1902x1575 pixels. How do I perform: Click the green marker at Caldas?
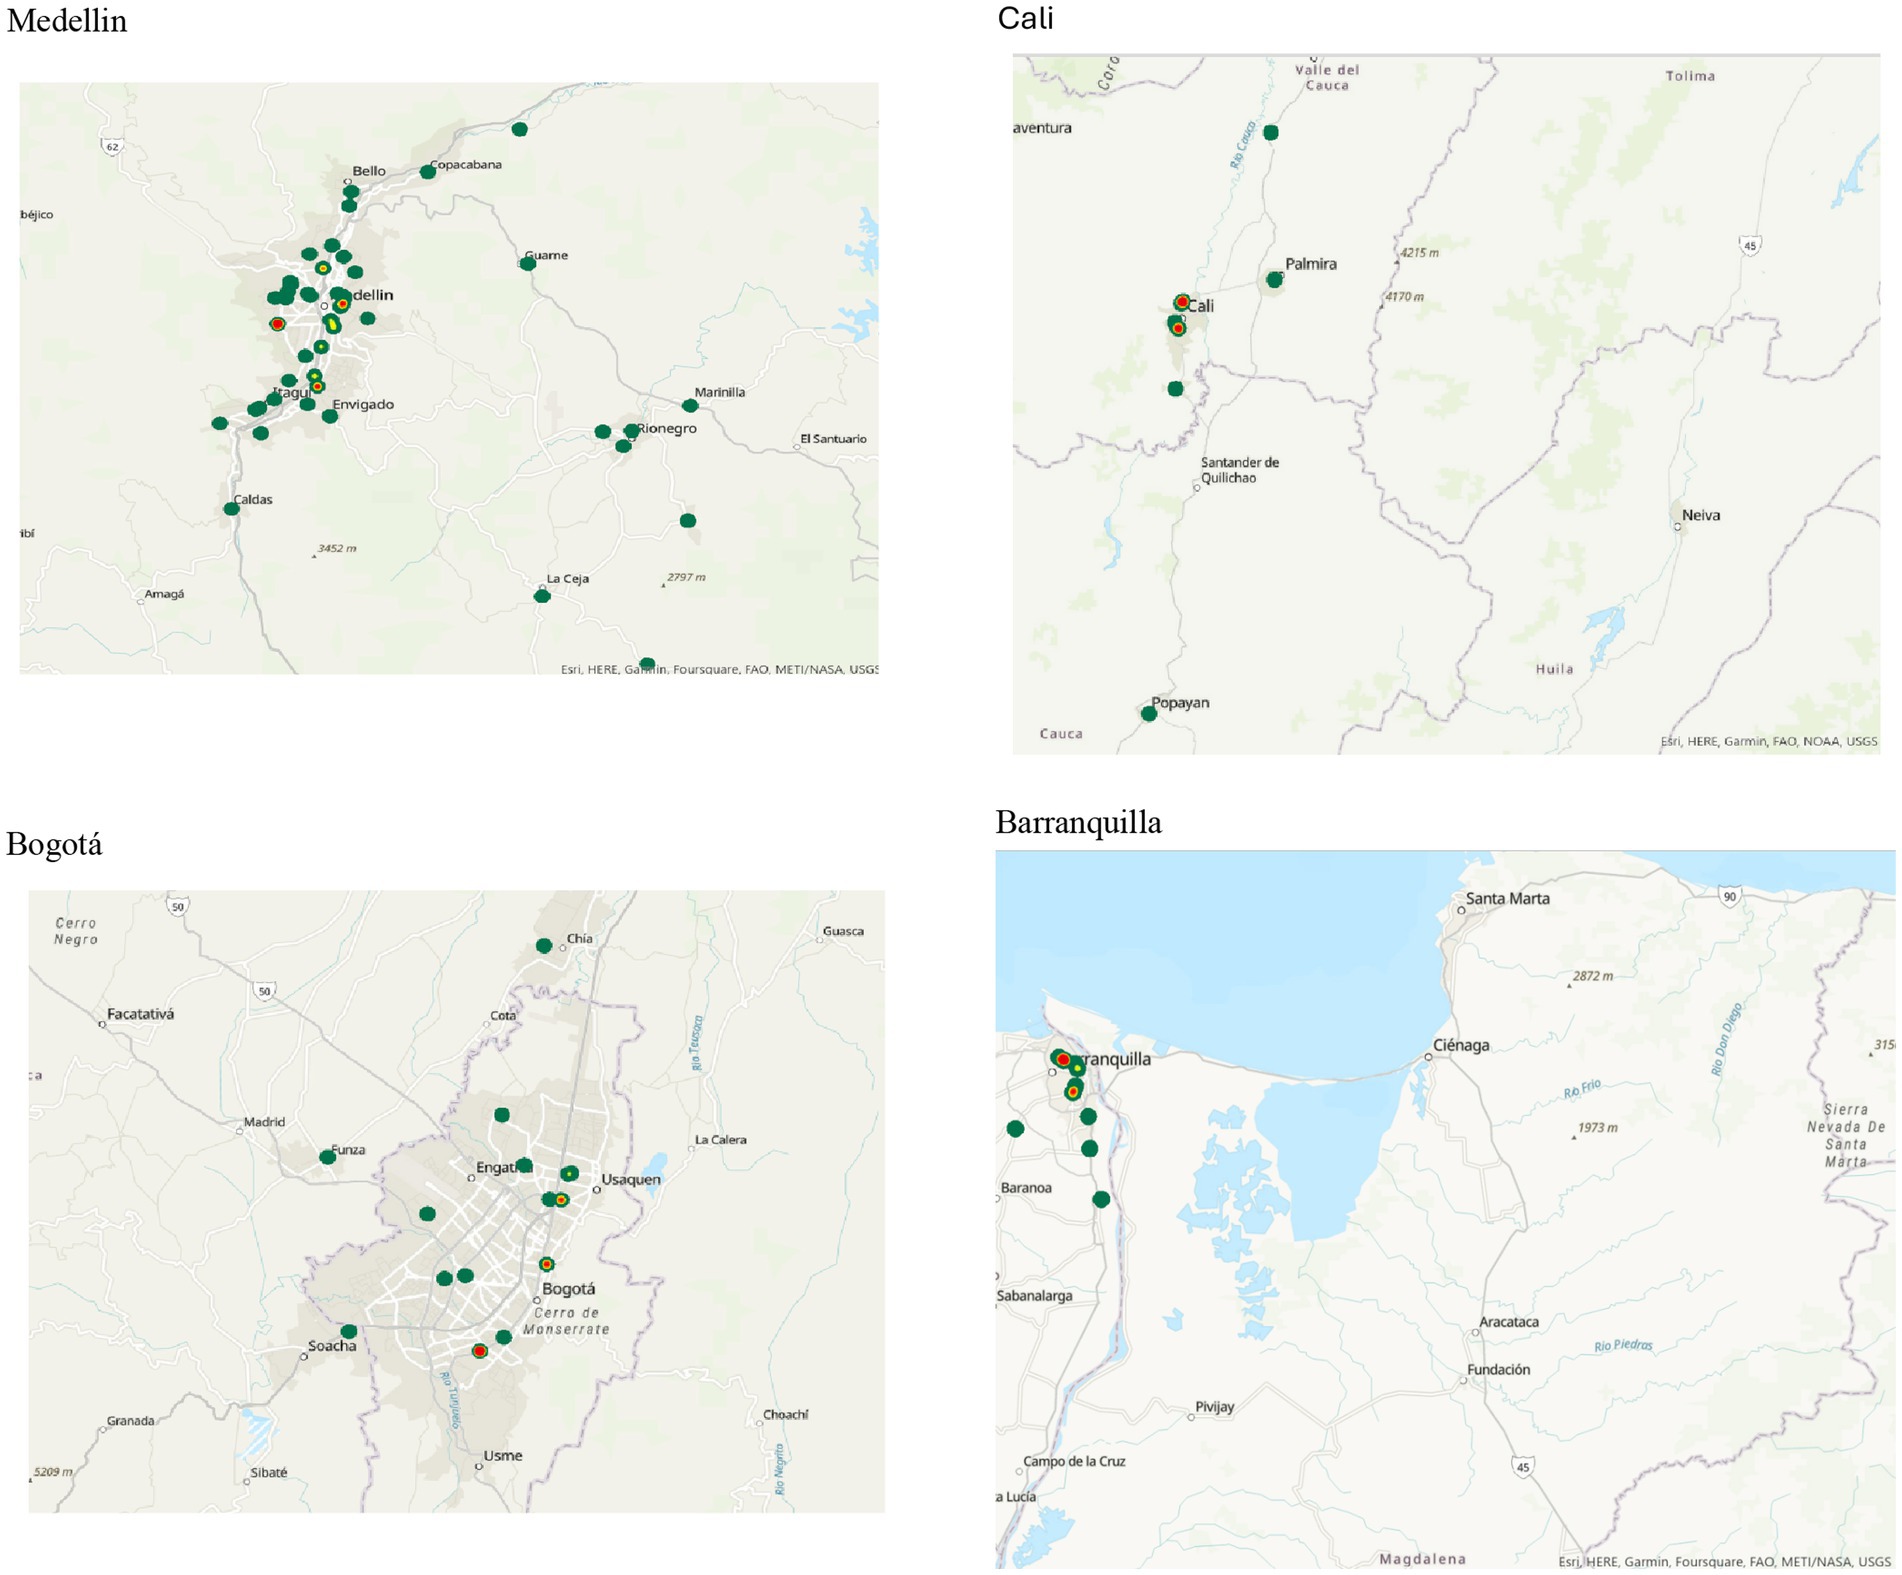coord(231,510)
